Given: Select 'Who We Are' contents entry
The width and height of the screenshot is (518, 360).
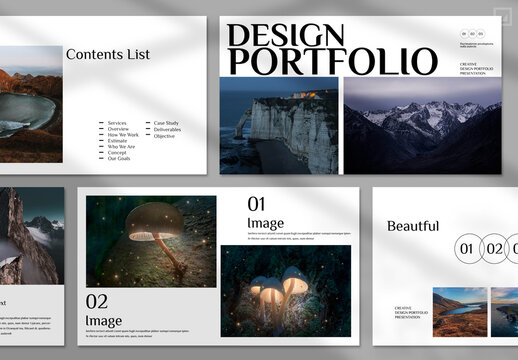Looking at the screenshot, I should click(121, 147).
